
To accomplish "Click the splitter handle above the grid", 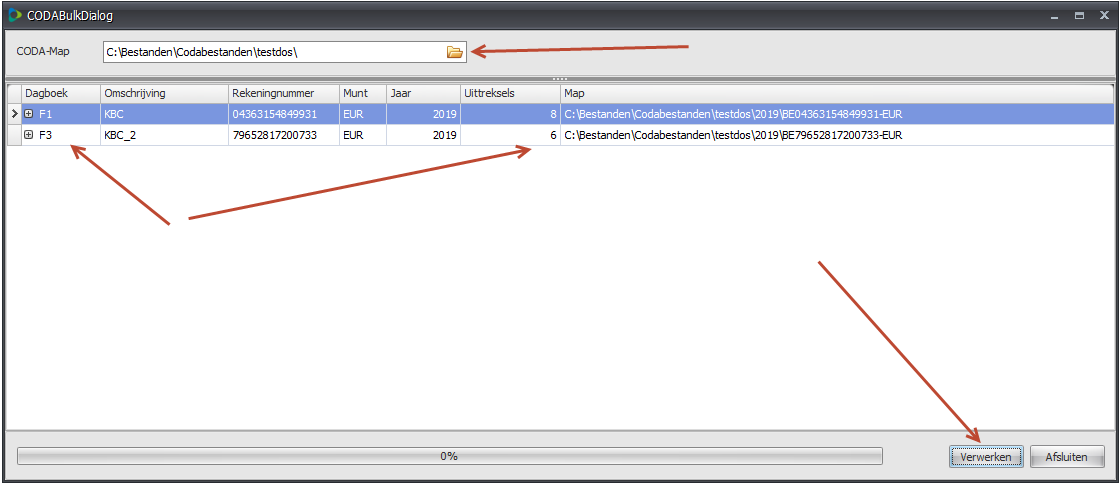I will pyautogui.click(x=559, y=78).
